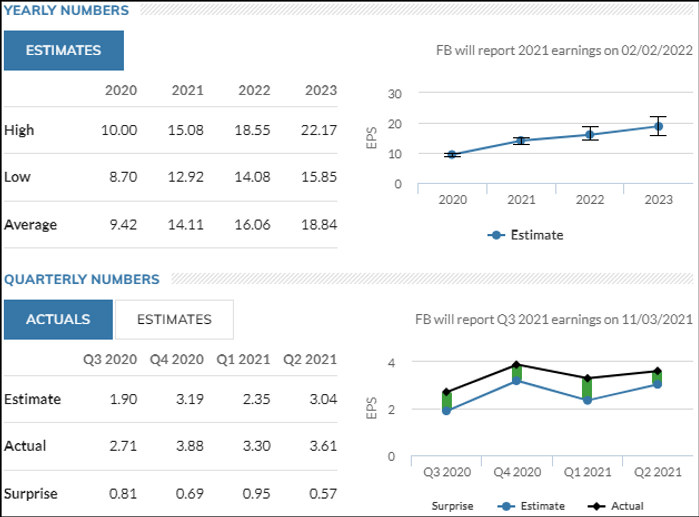Open the ESTIMATES tab under Quarterly Numbers
The image size is (699, 517).
click(x=174, y=319)
